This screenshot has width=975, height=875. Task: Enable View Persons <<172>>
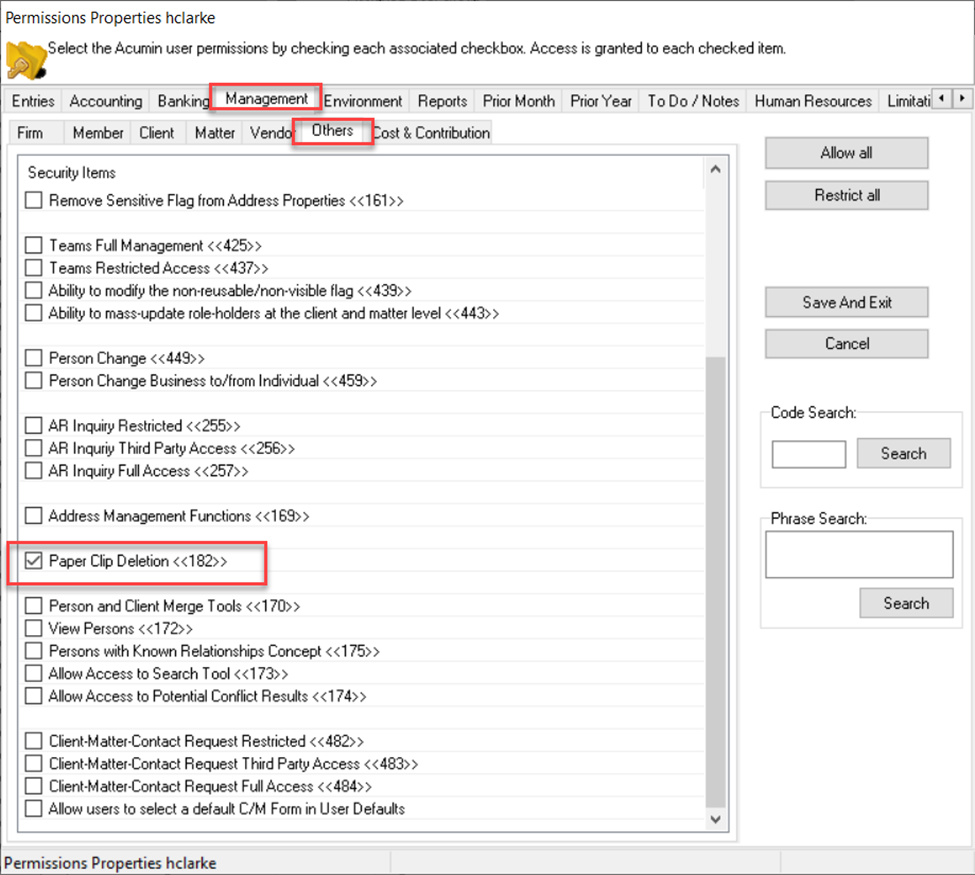34,628
